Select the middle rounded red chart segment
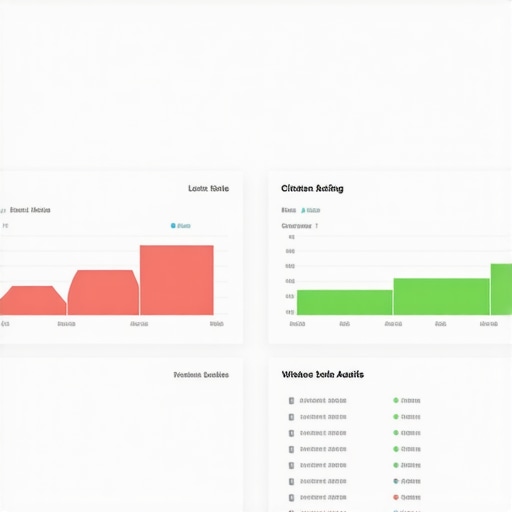 click(103, 293)
